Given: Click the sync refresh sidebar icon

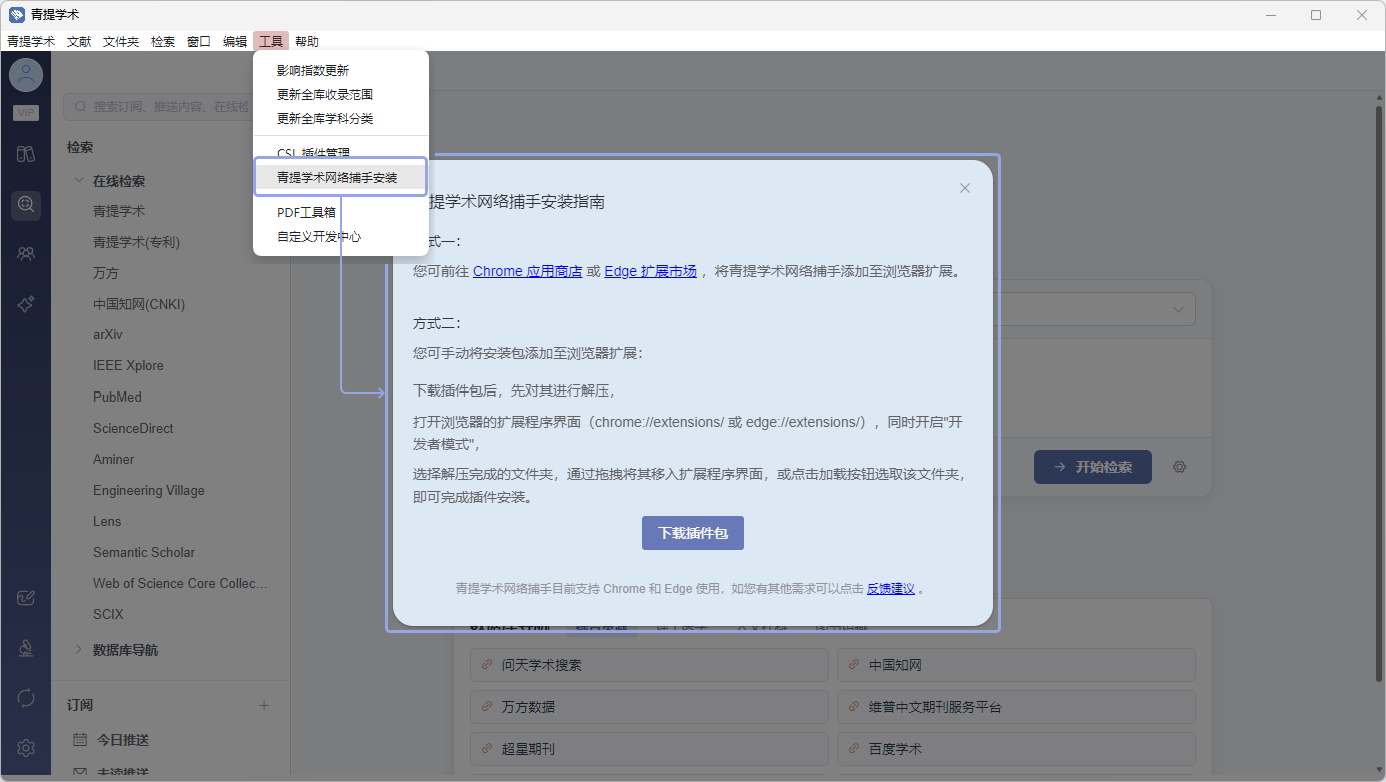Looking at the screenshot, I should pos(26,697).
